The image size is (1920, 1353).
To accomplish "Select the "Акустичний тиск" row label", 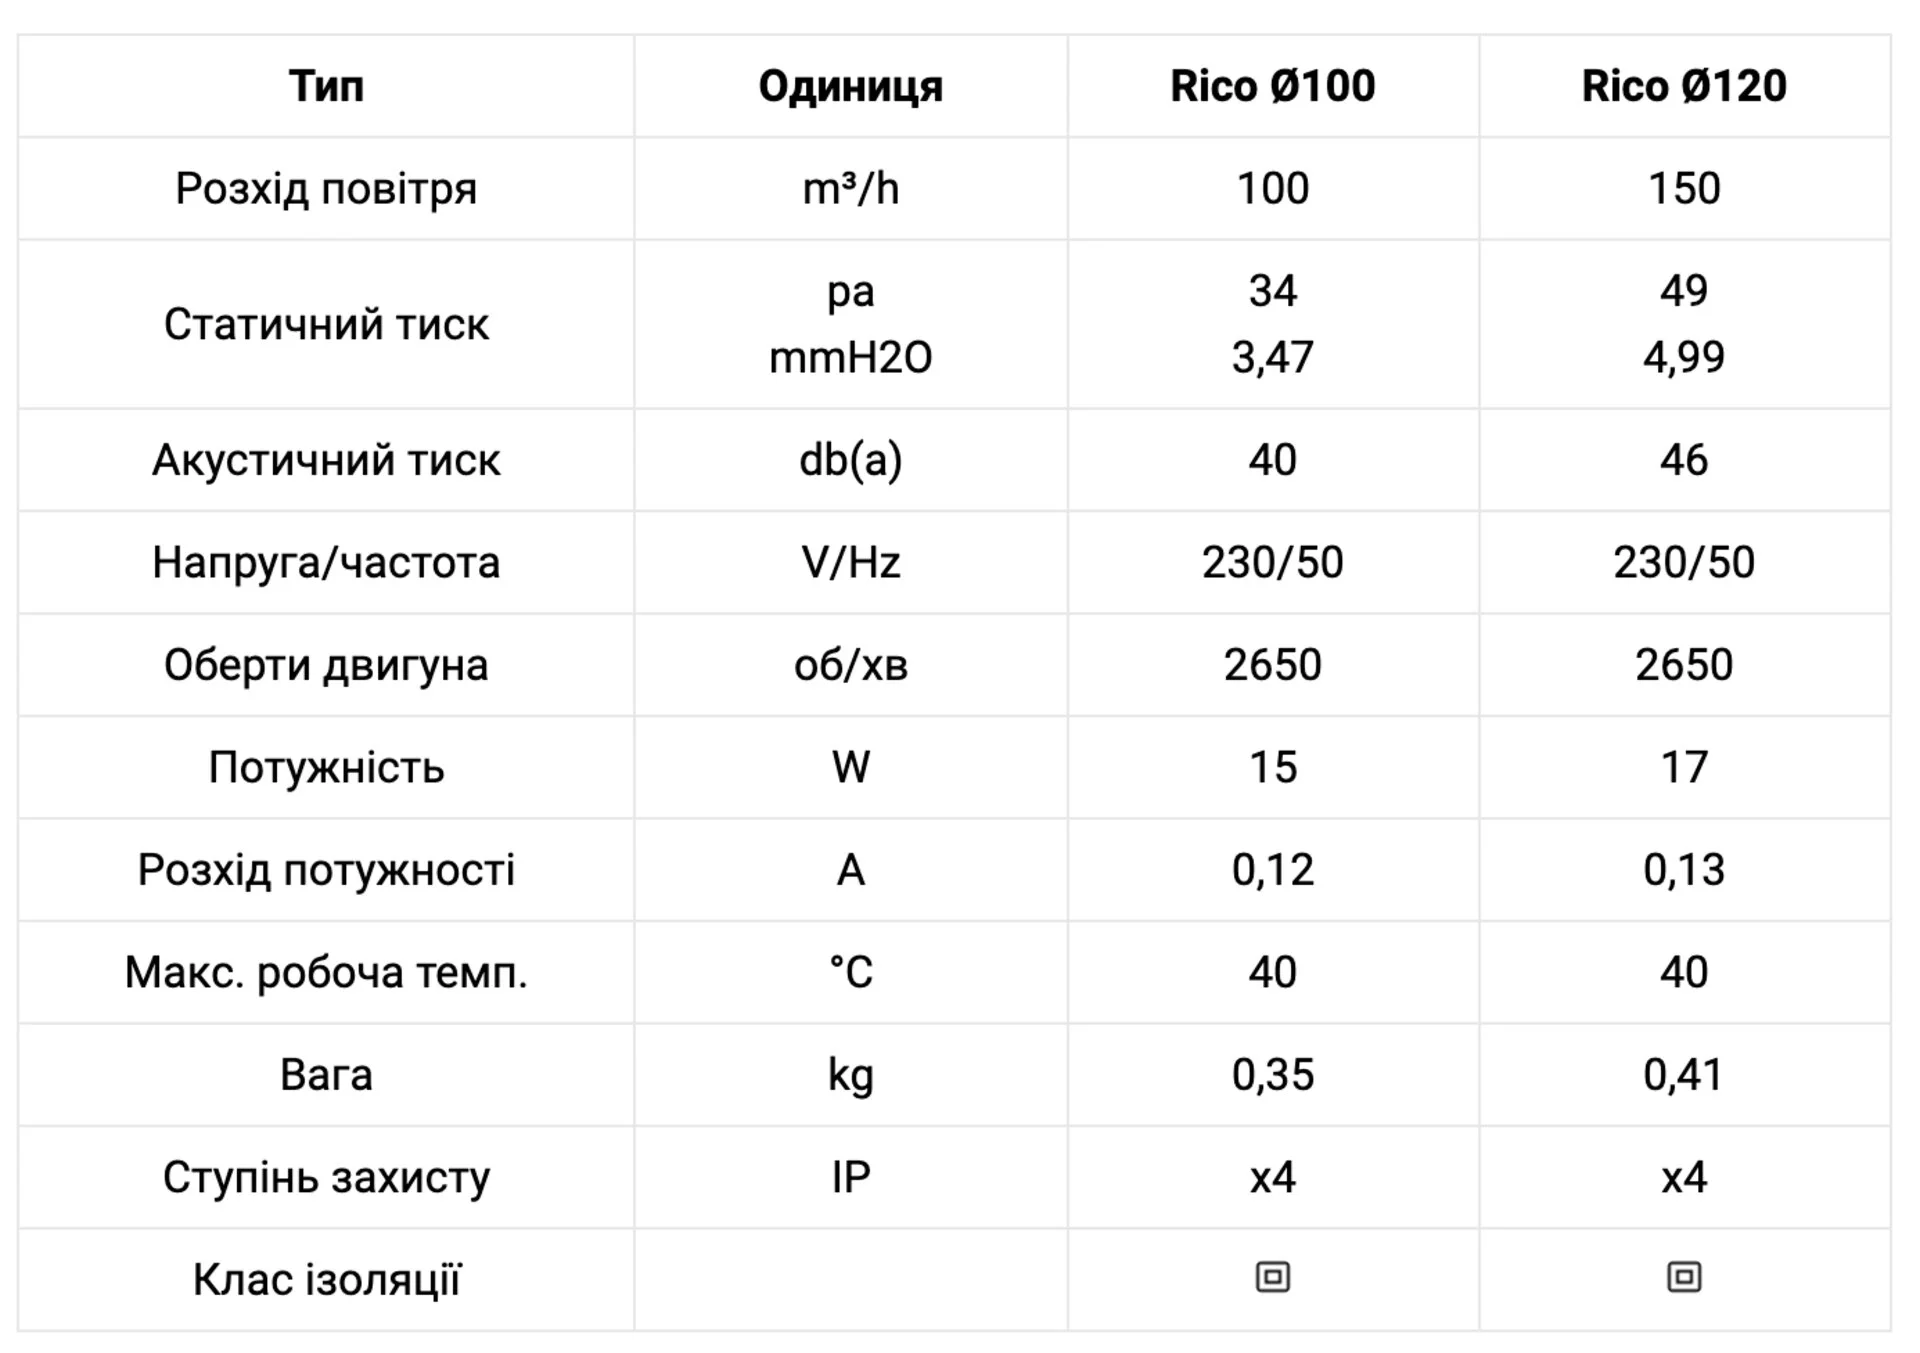I will (x=326, y=460).
